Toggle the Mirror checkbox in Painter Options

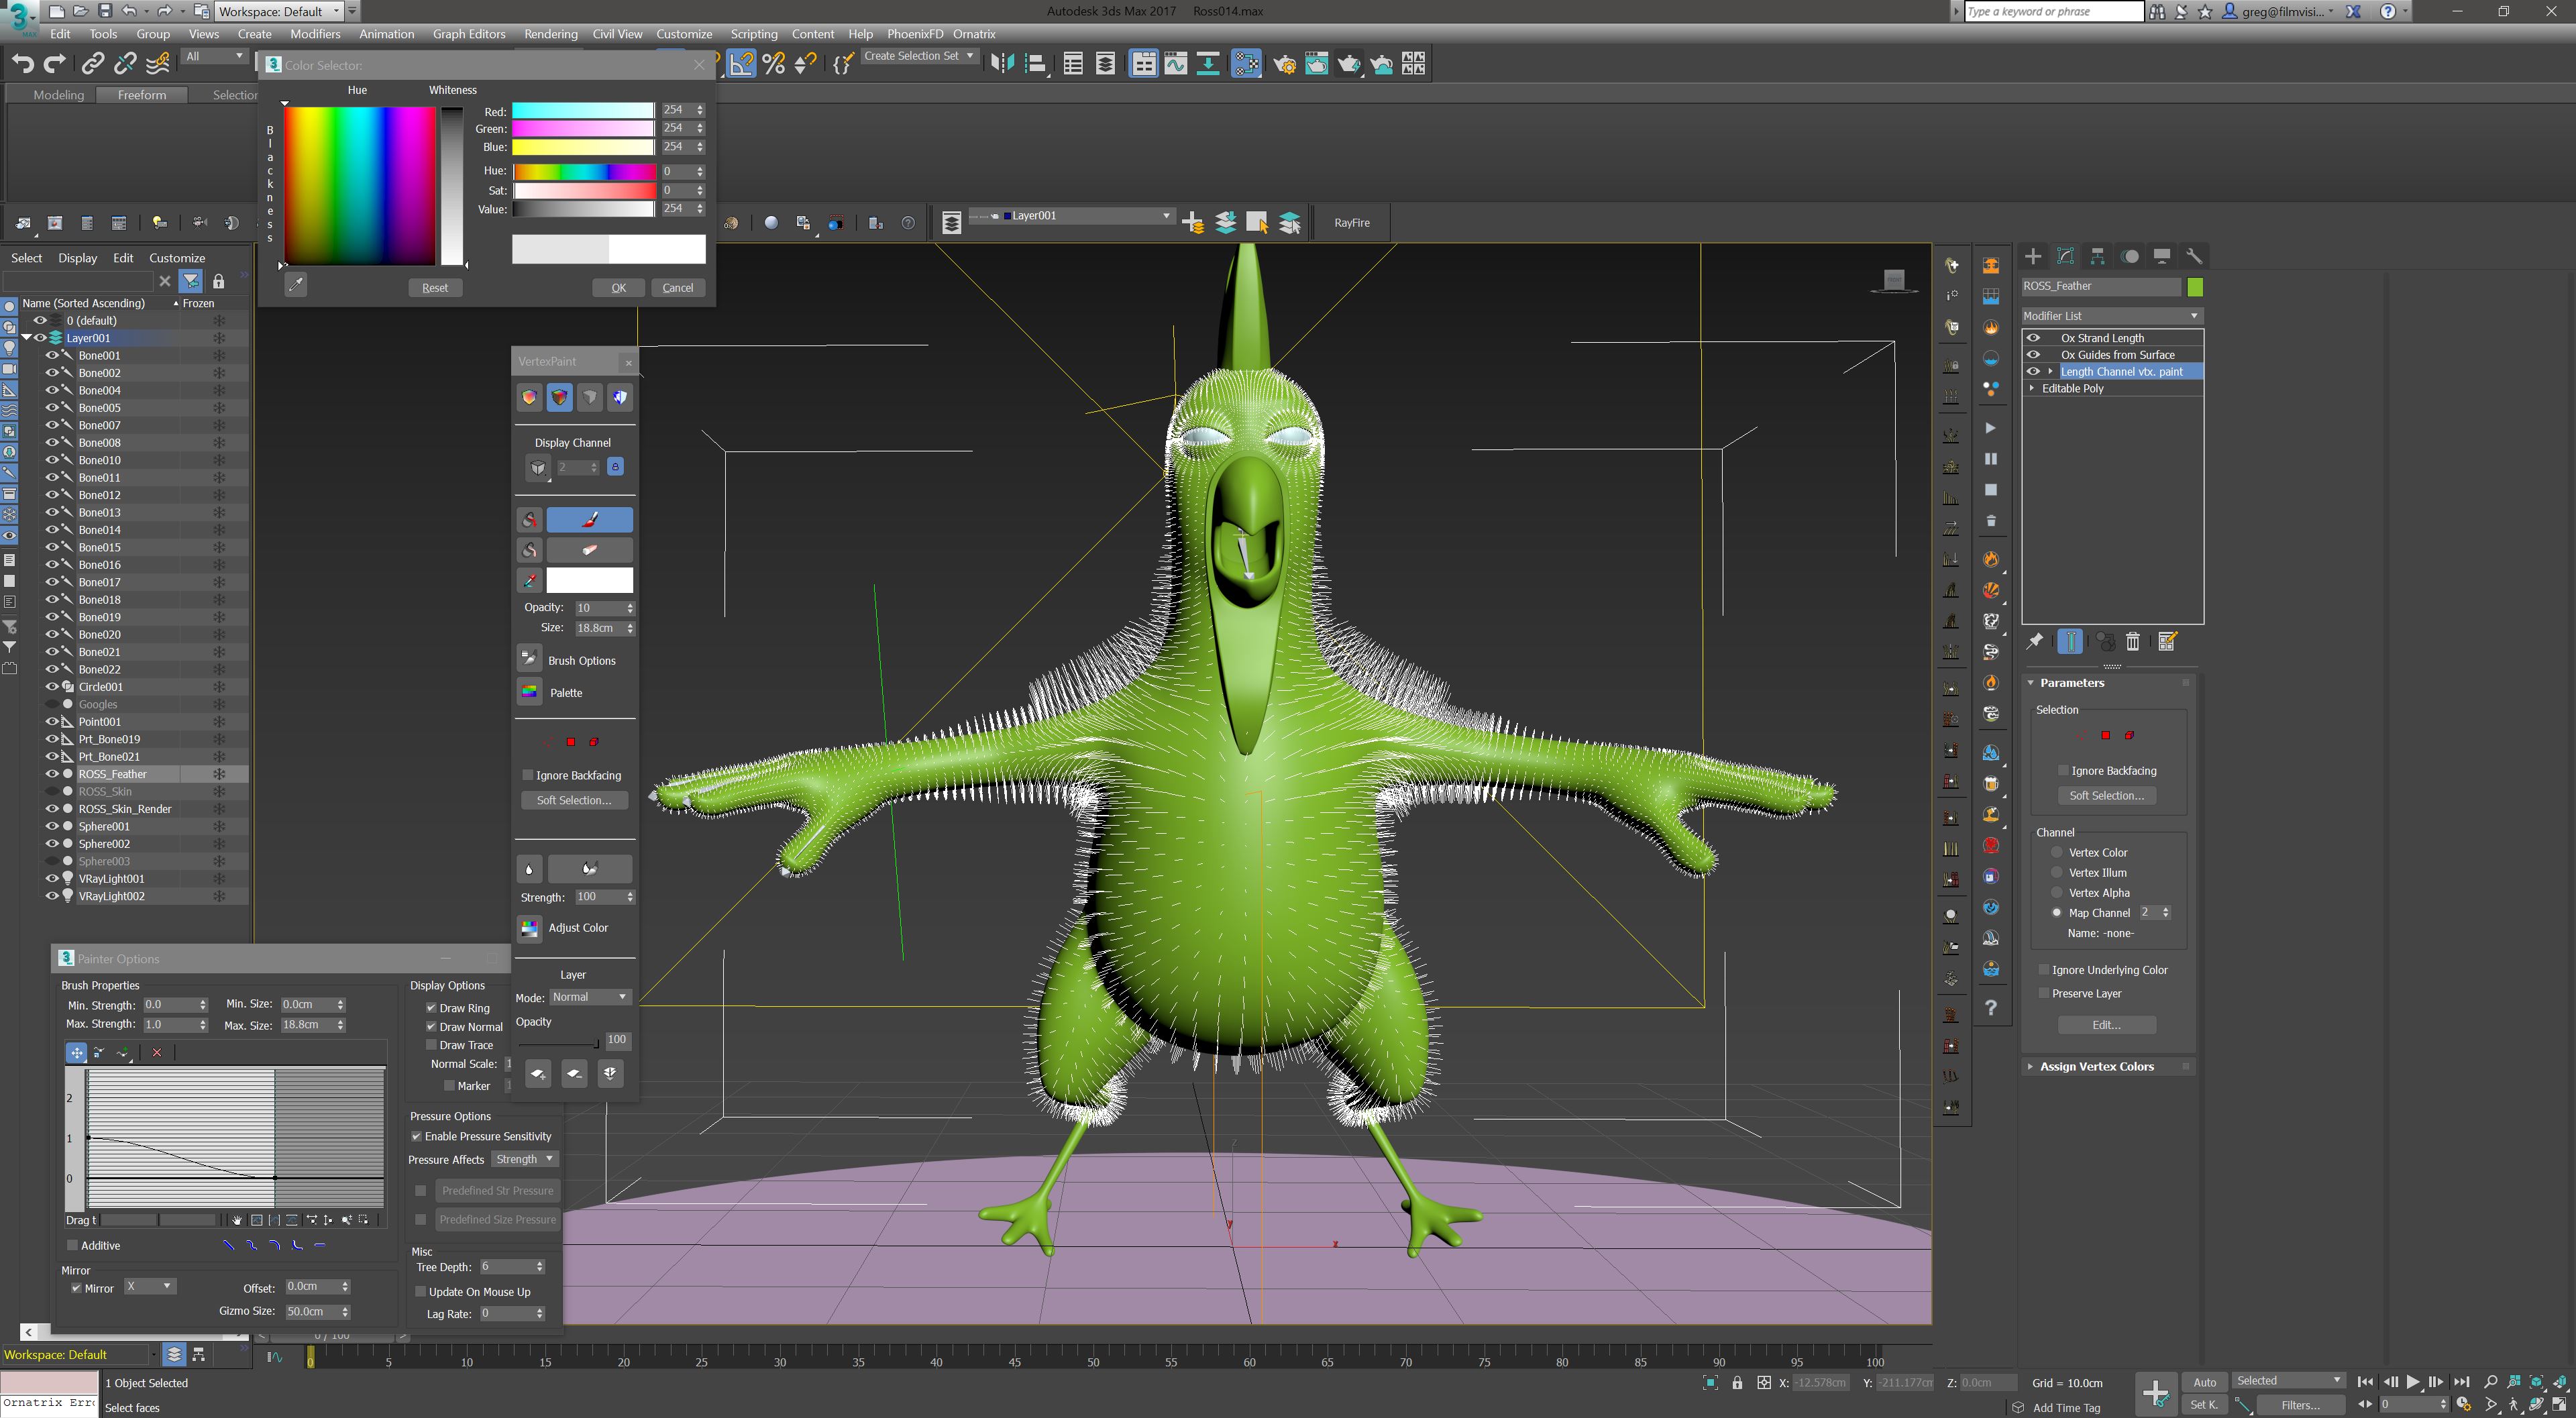(x=77, y=1288)
